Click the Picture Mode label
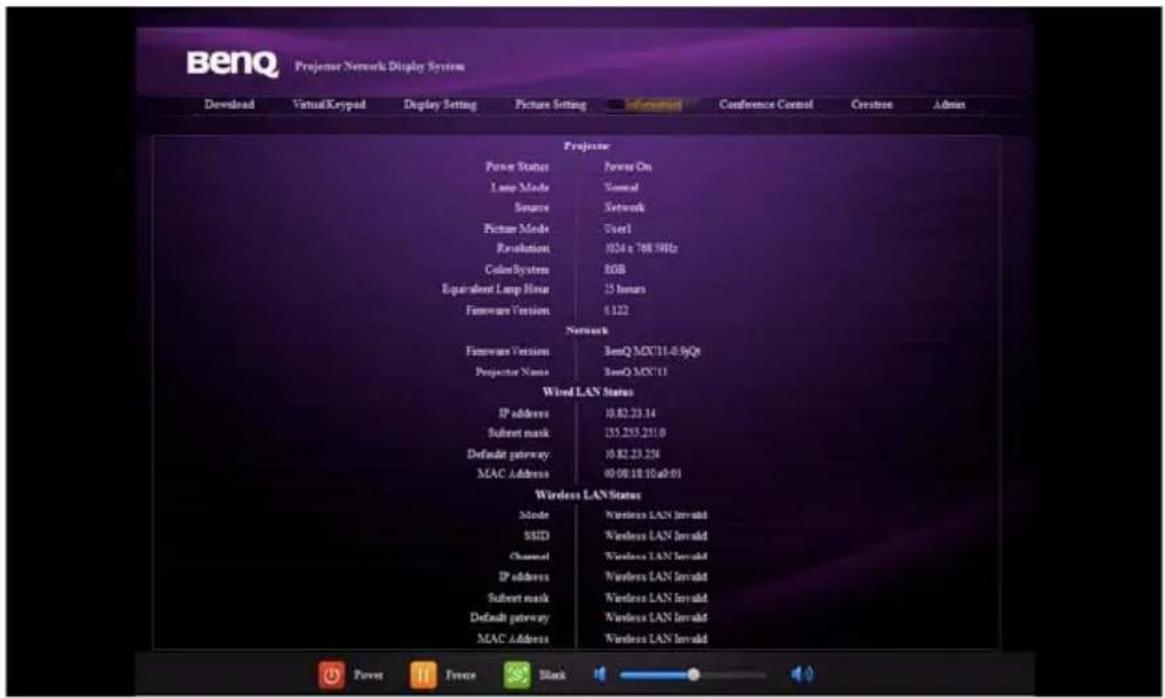This screenshot has width=1165, height=698. [x=516, y=228]
